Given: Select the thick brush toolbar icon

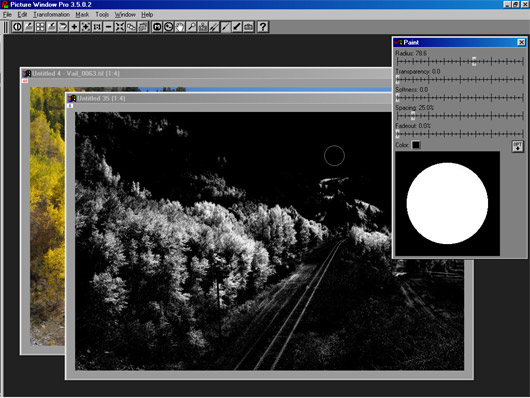Looking at the screenshot, I should (237, 27).
